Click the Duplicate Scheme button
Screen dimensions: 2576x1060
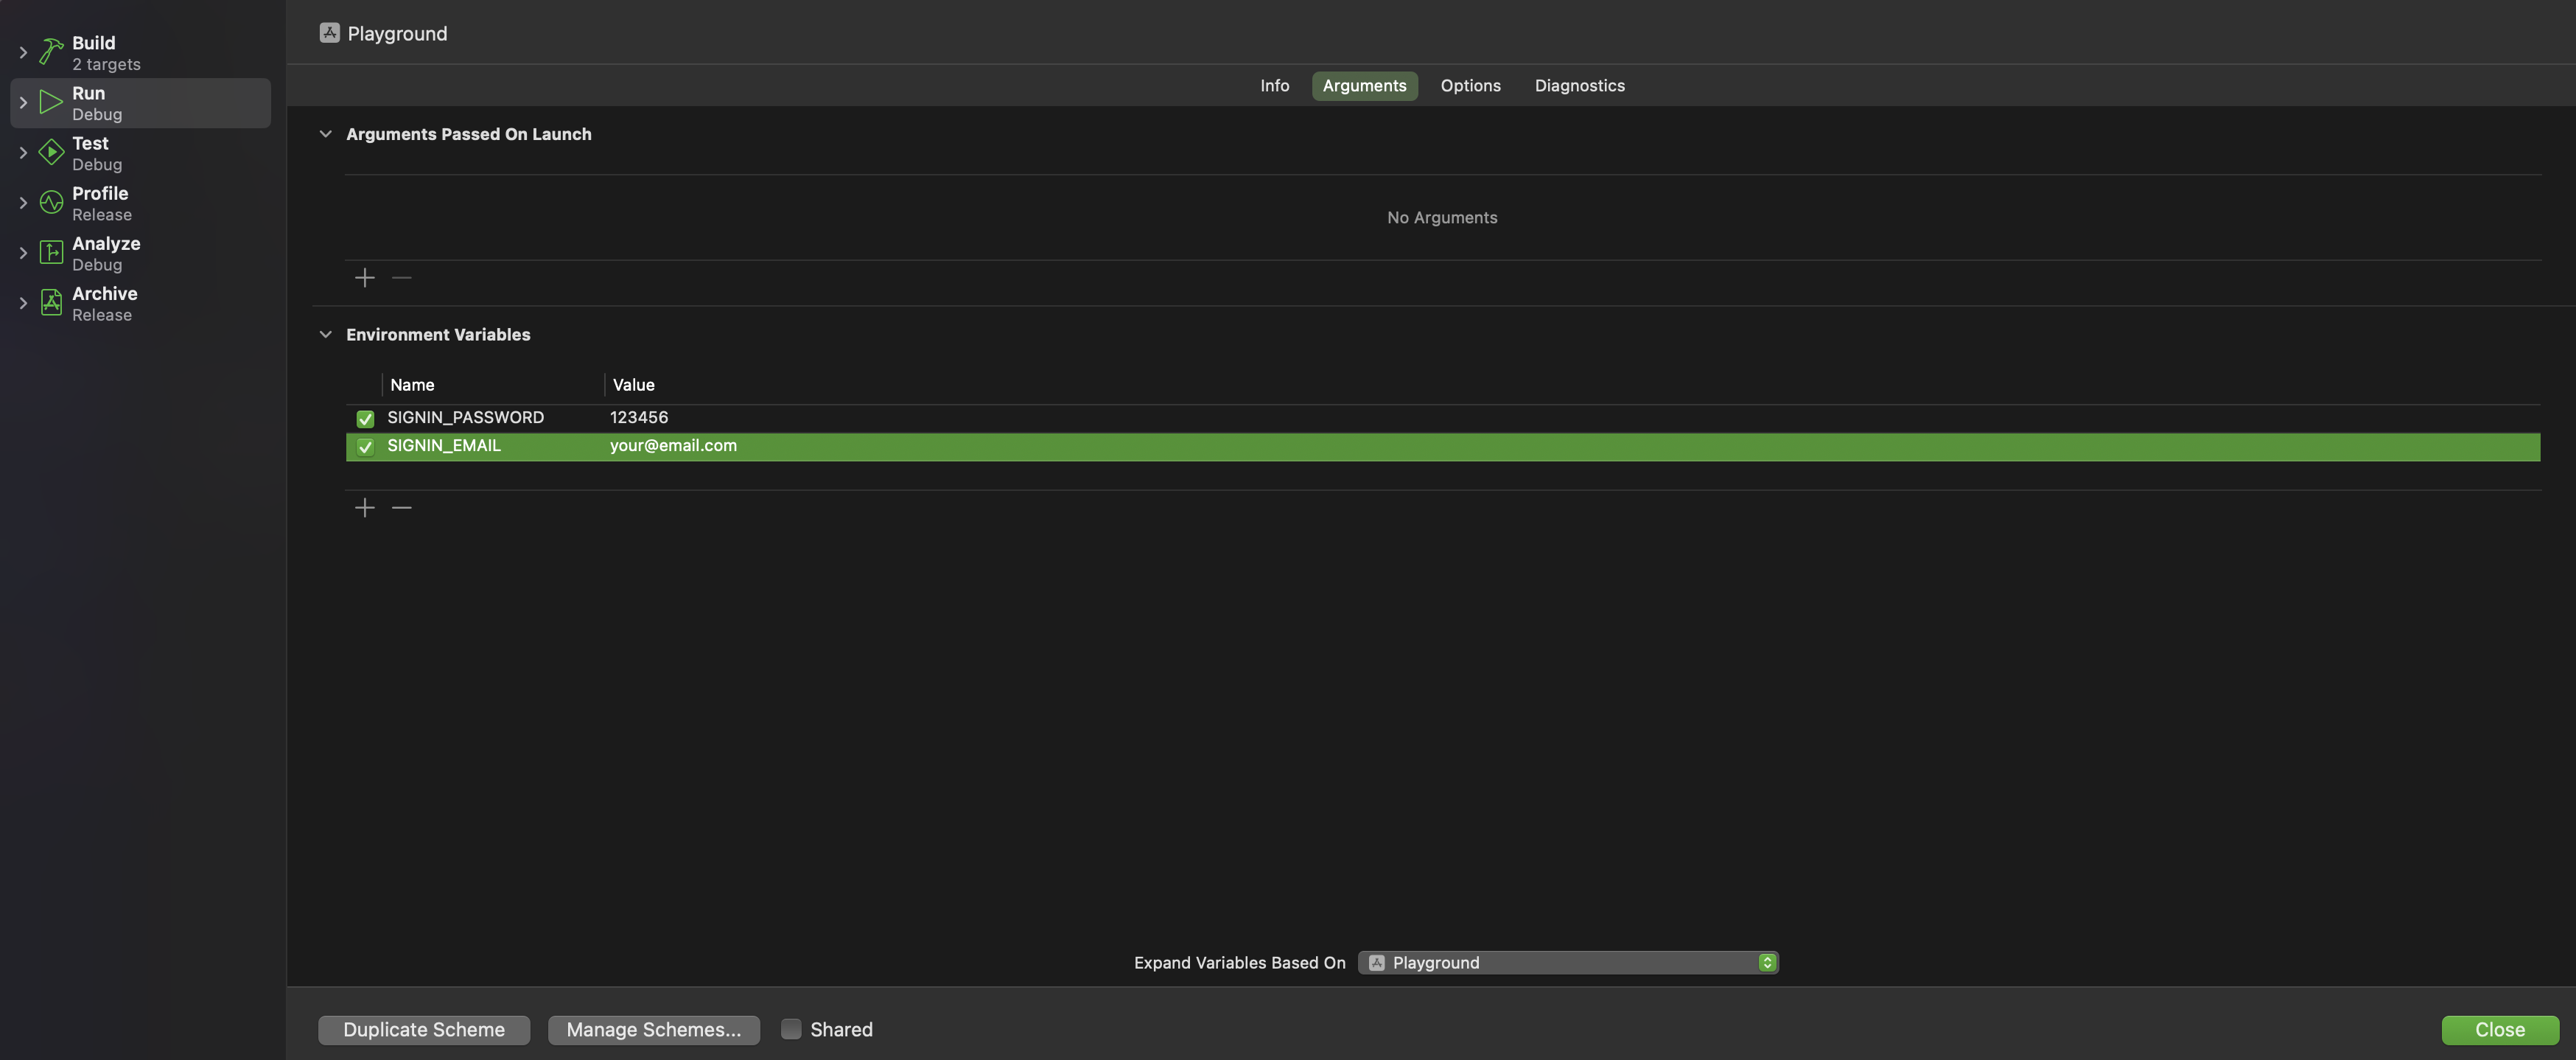click(x=423, y=1029)
